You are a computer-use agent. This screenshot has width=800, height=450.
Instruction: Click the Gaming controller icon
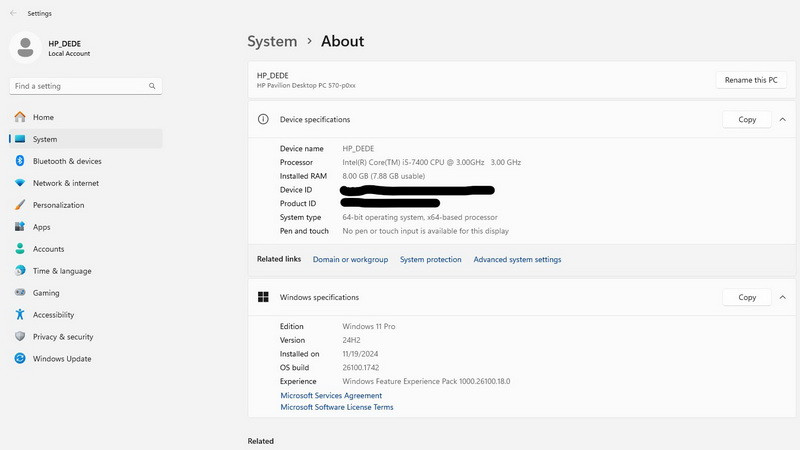pyautogui.click(x=20, y=292)
